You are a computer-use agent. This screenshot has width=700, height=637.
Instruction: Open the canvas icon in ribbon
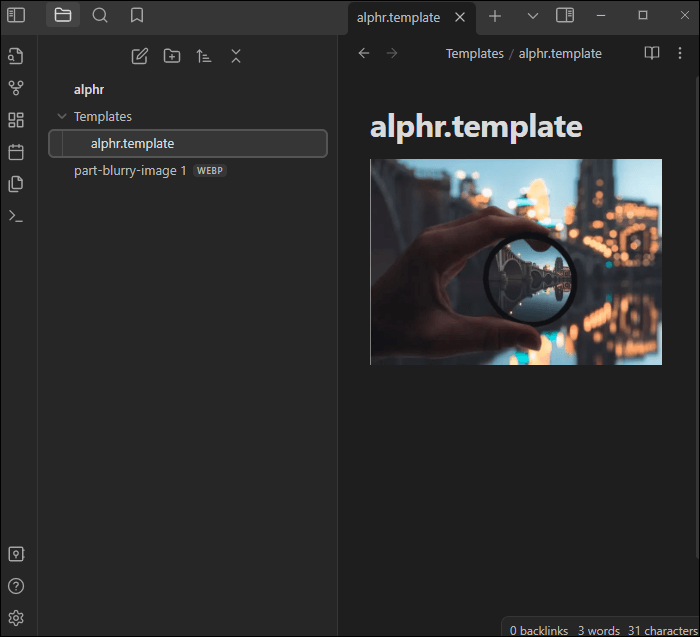click(16, 120)
